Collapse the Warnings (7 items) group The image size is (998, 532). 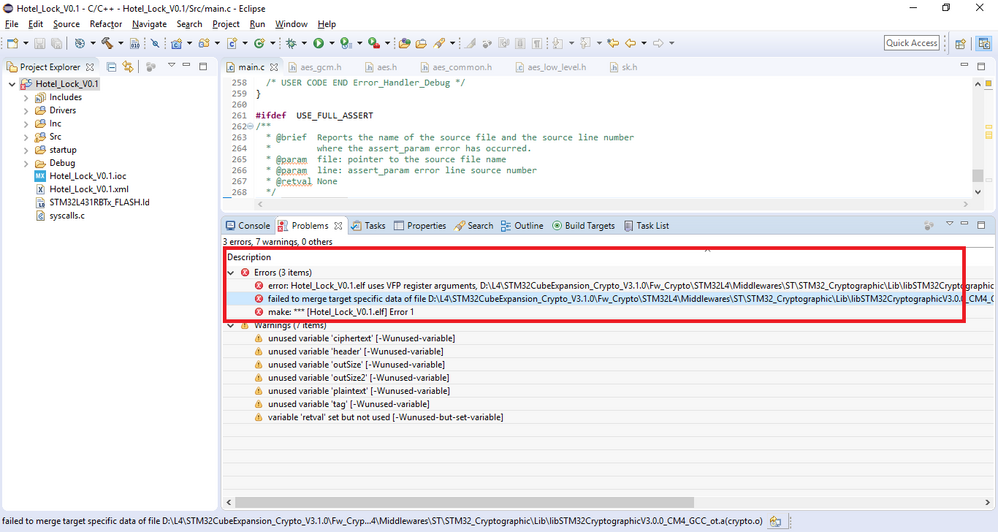231,325
